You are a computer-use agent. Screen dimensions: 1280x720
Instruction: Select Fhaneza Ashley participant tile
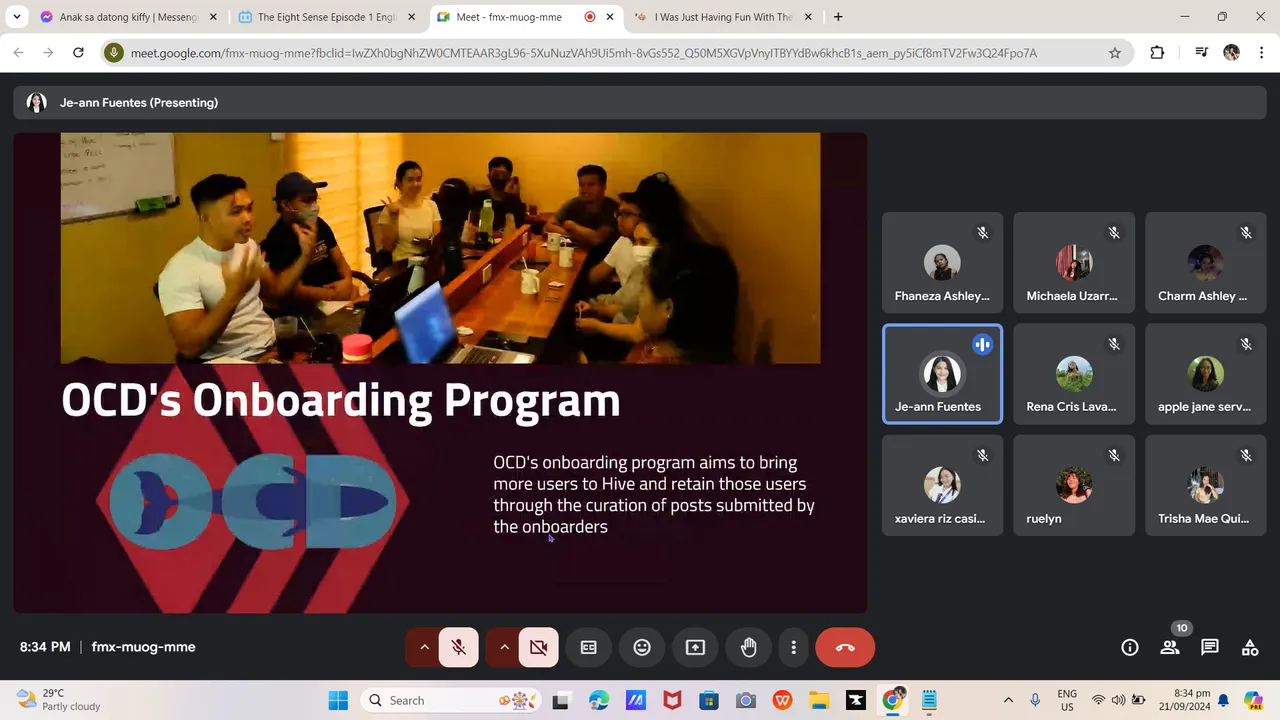(942, 263)
